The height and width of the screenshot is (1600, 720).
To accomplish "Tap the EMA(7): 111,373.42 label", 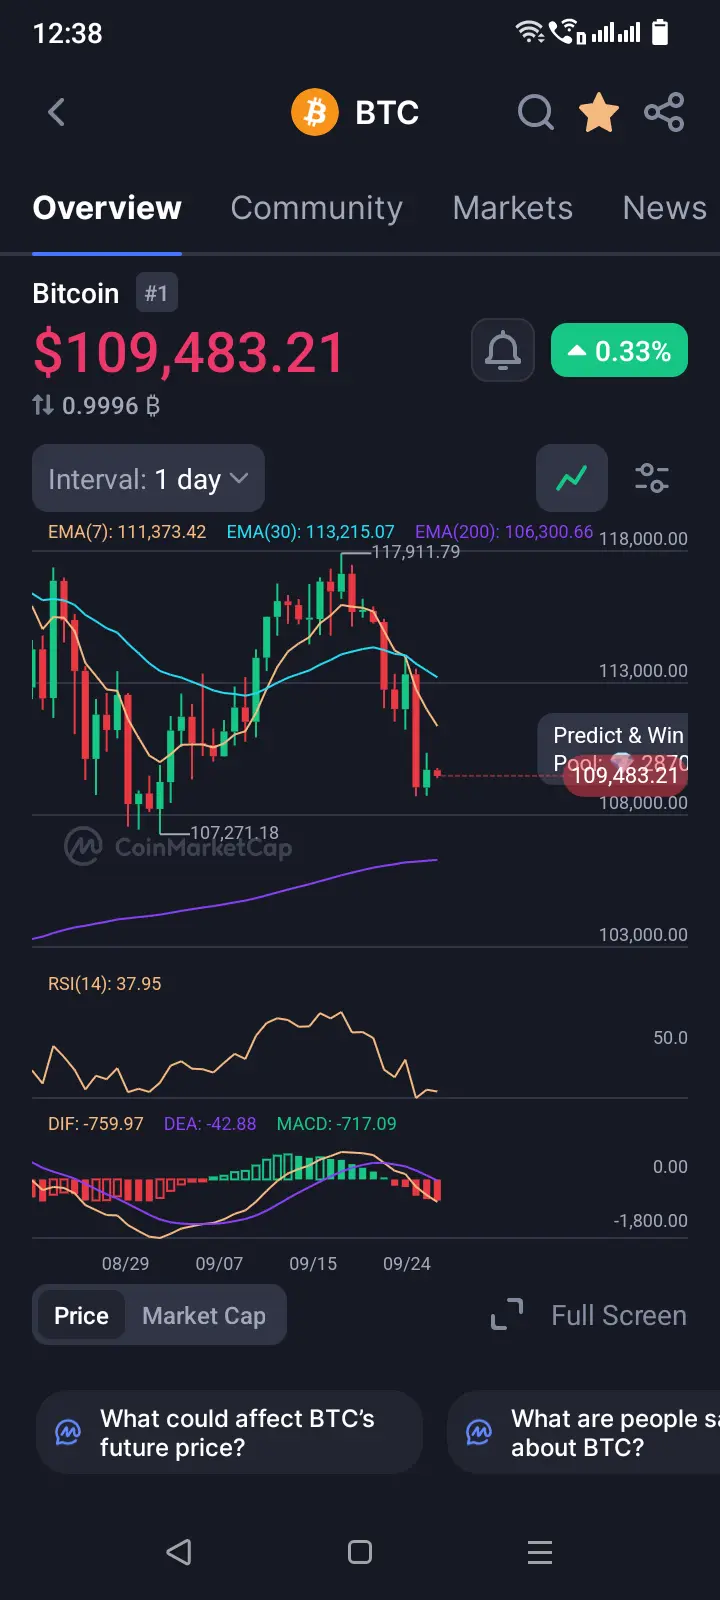I will (x=127, y=532).
